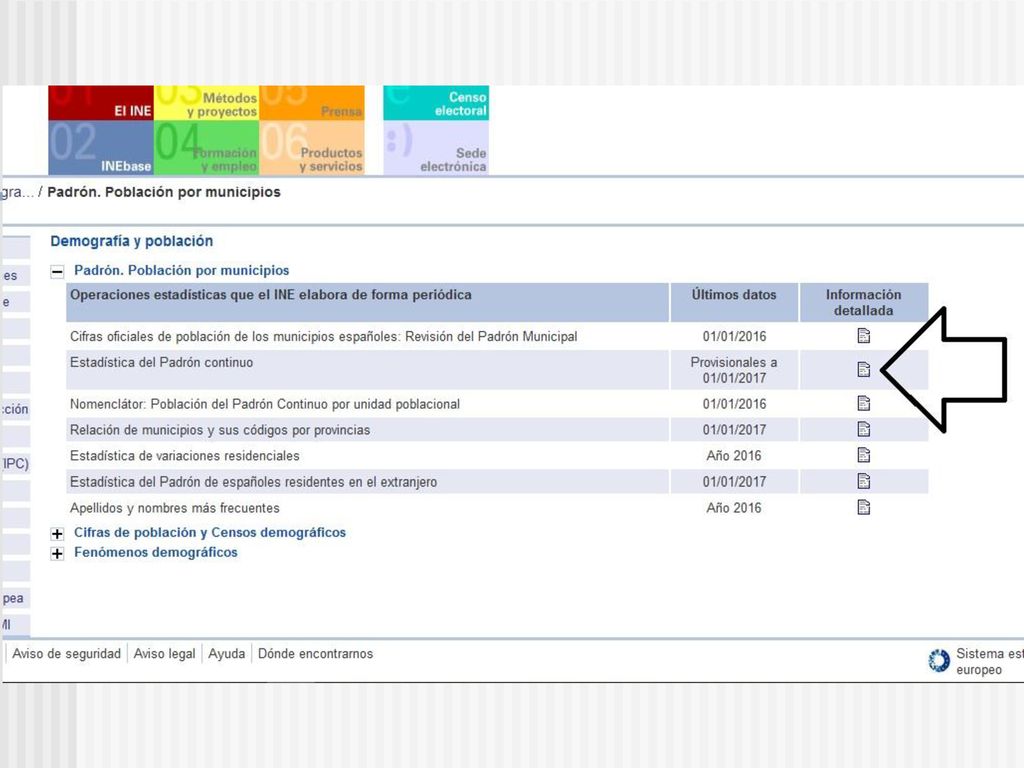Open the Sede electrónica tile
This screenshot has height=768, width=1024.
click(x=436, y=148)
